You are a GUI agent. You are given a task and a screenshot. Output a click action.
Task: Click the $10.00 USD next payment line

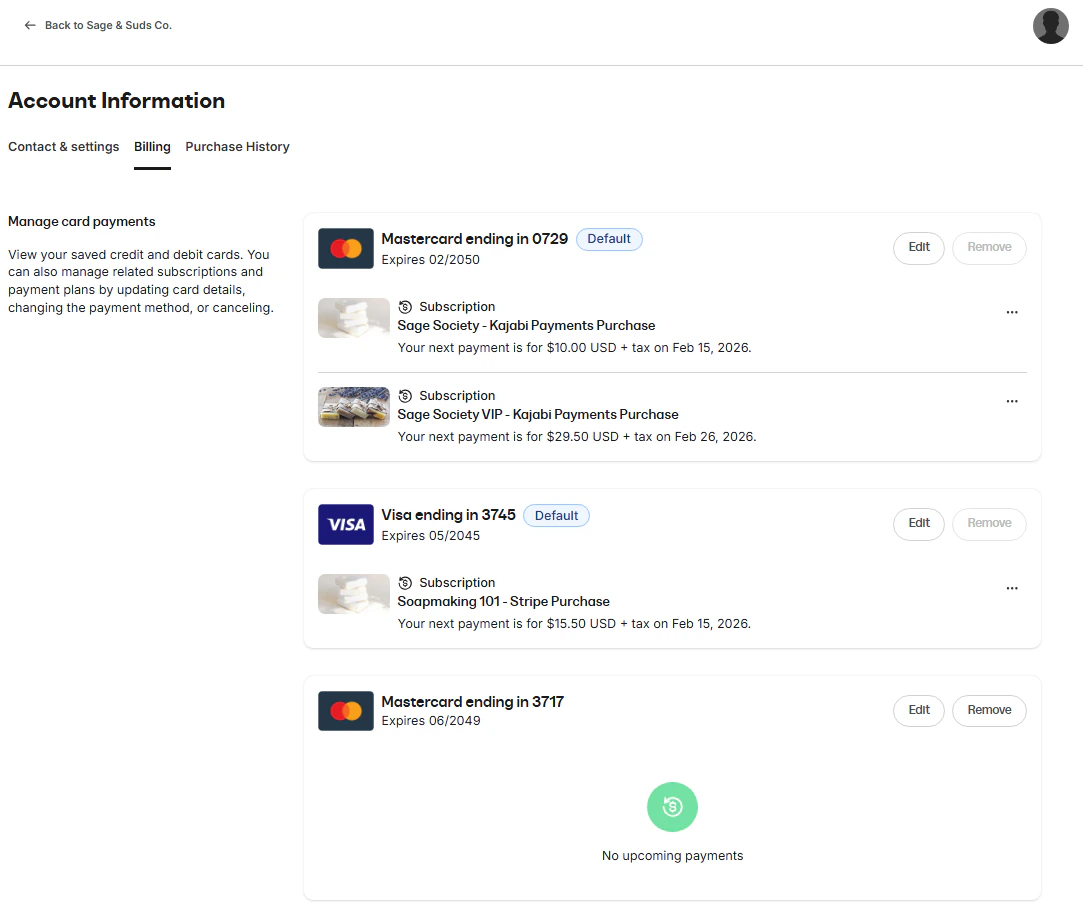(574, 348)
